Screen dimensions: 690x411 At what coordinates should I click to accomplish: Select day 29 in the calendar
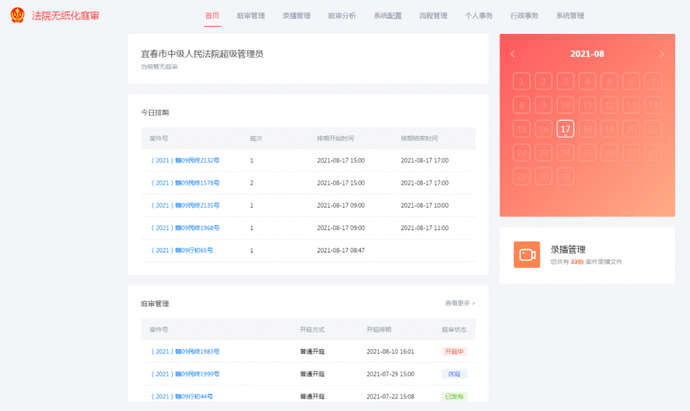521,176
